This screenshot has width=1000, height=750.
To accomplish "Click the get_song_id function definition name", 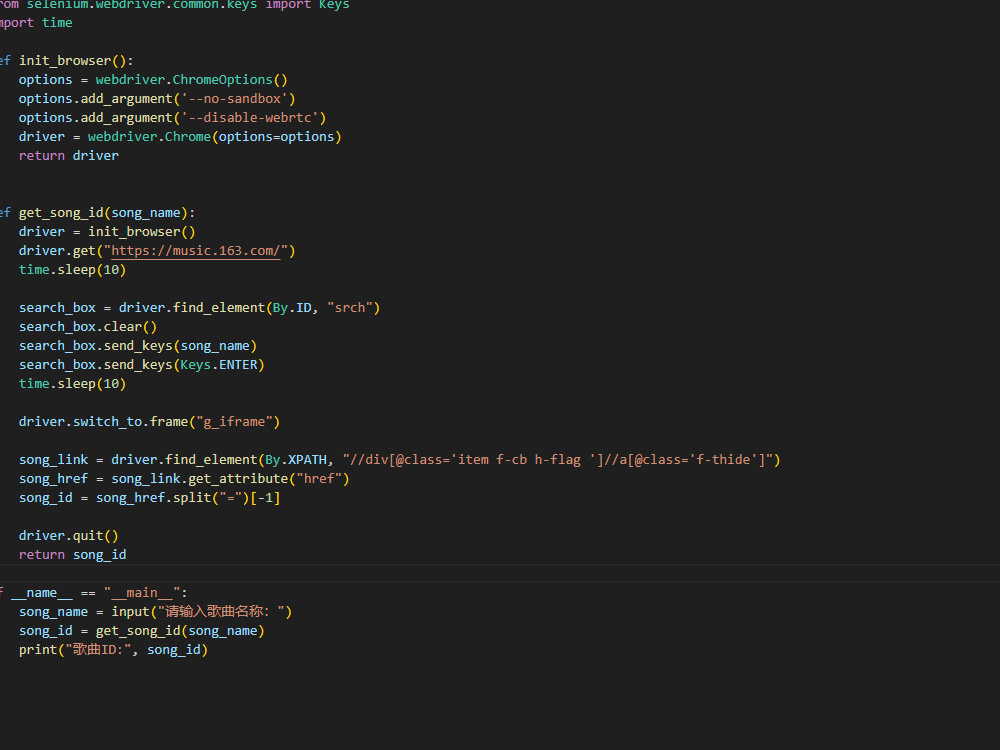I will (61, 212).
